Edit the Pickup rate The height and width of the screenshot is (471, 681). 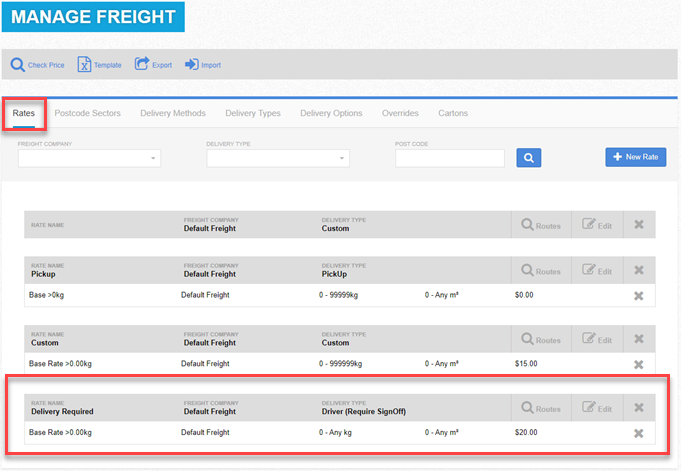597,271
